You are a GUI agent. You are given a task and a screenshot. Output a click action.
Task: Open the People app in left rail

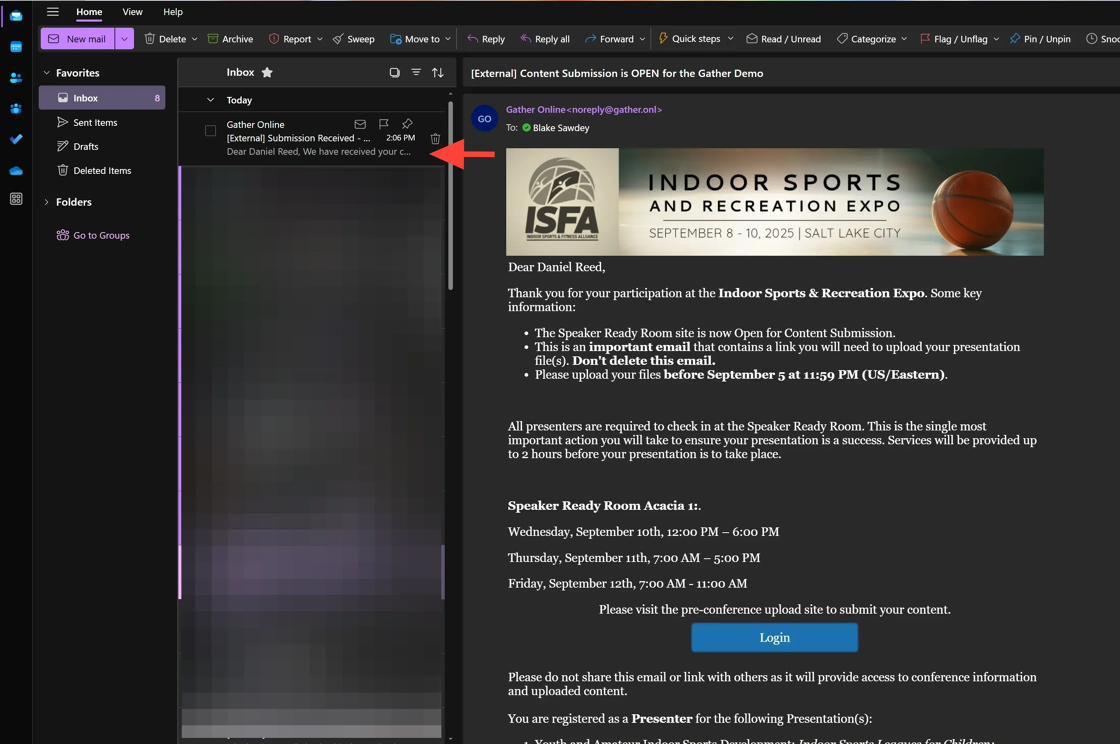point(16,78)
